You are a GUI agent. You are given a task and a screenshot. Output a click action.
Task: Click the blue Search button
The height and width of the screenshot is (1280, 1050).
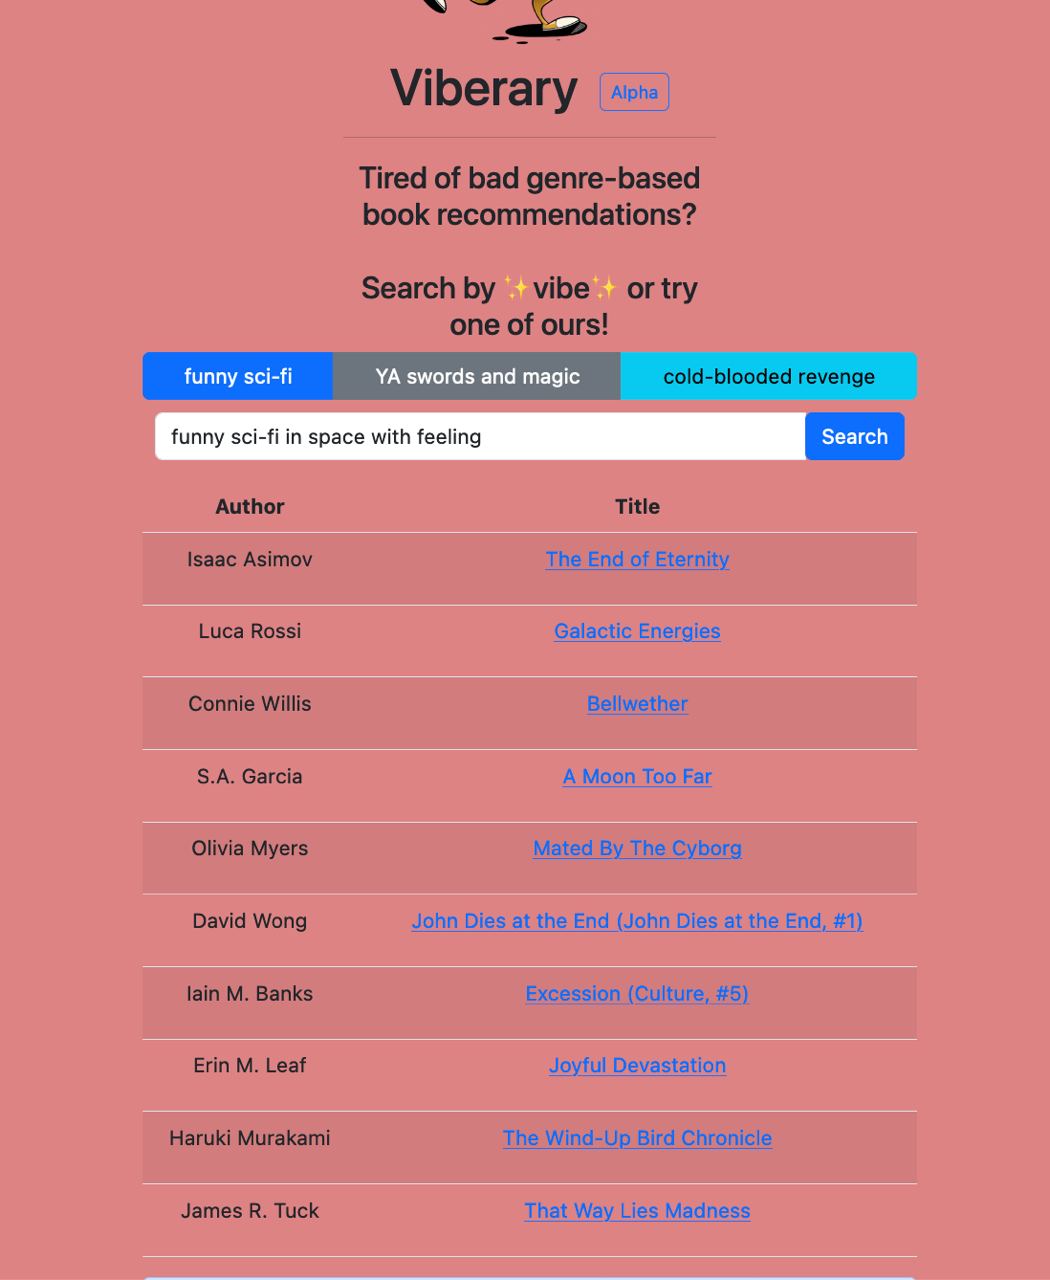point(855,436)
